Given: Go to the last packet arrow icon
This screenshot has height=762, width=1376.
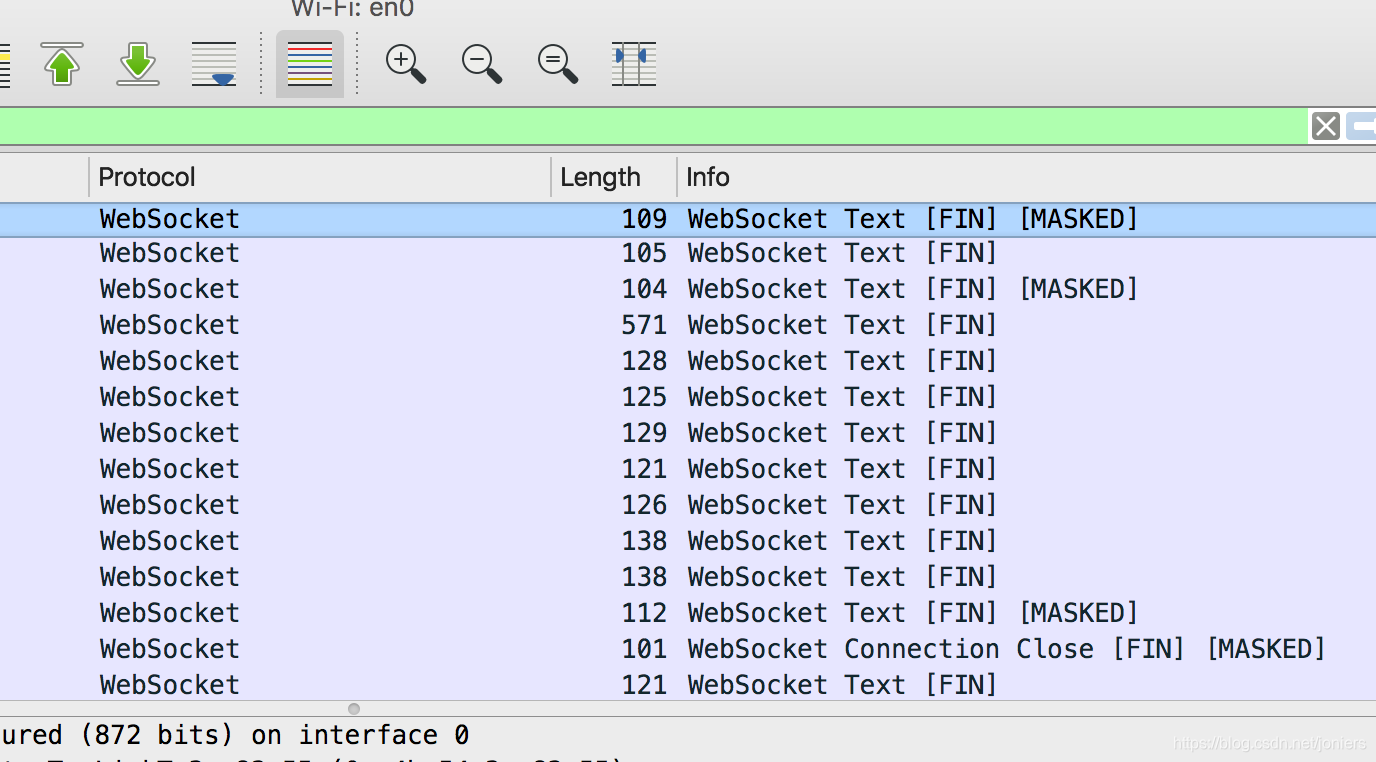Looking at the screenshot, I should point(138,64).
